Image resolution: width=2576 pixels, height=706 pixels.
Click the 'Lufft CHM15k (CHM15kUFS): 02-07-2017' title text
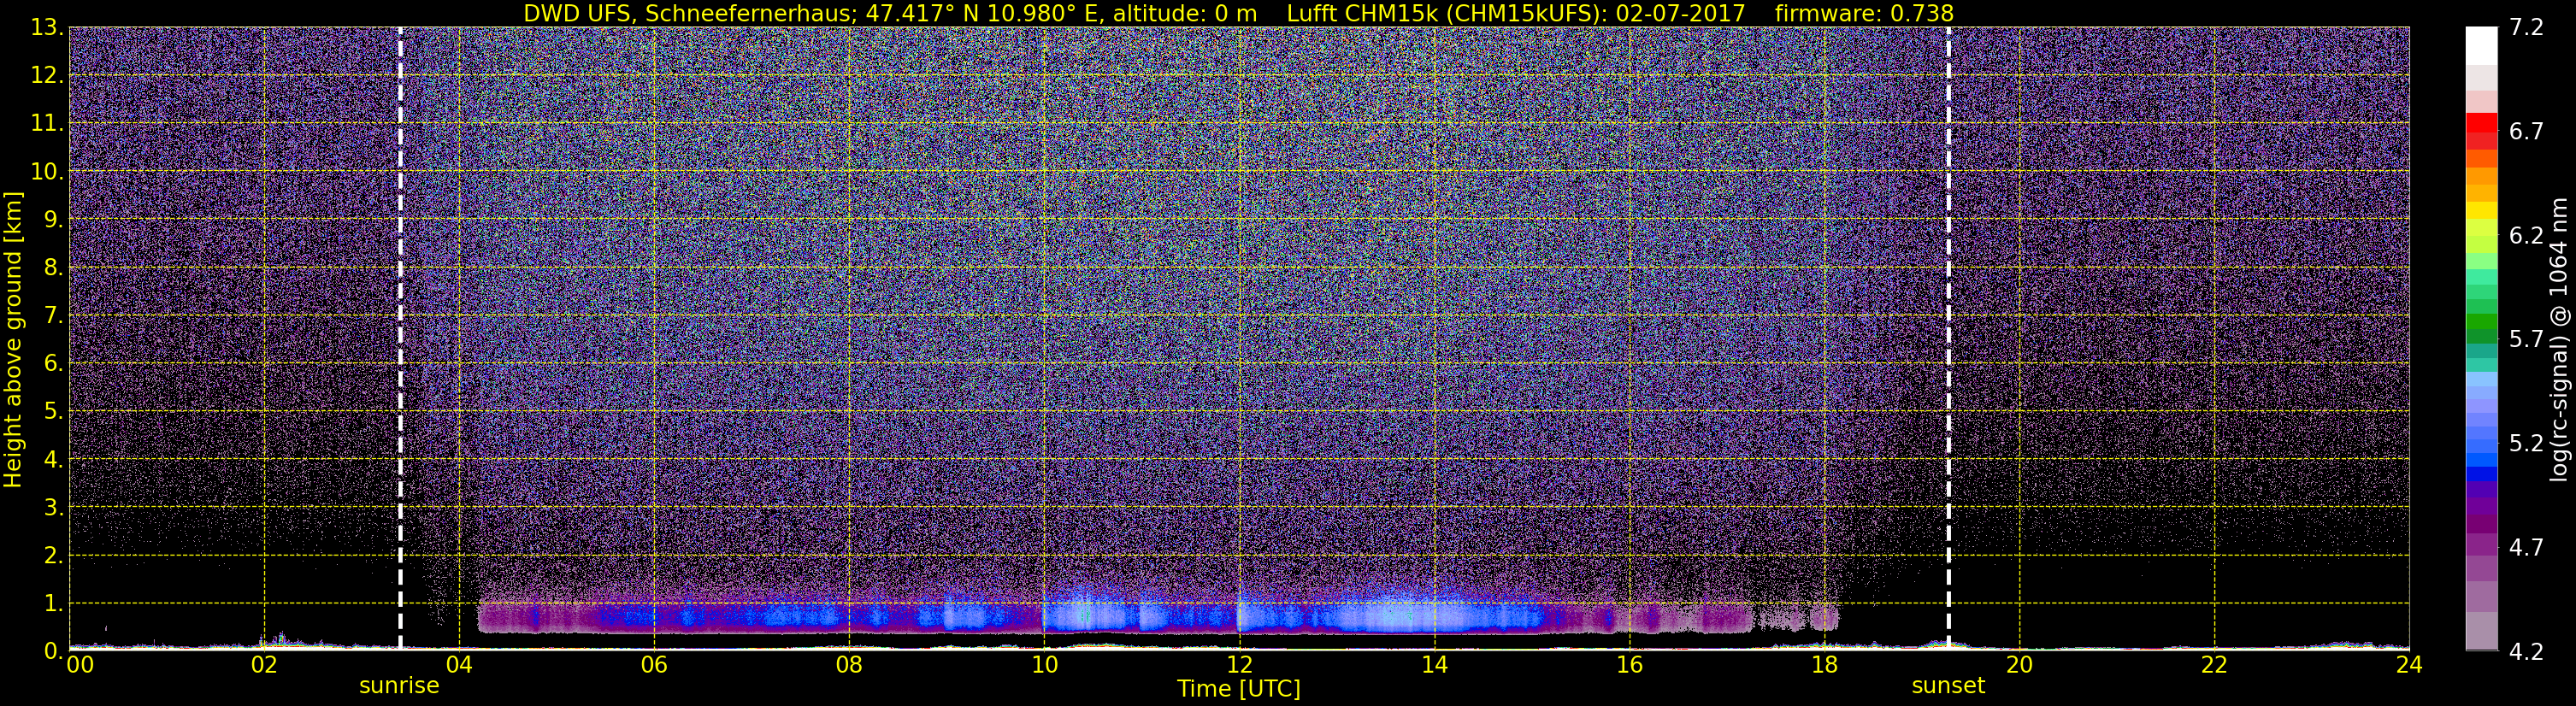coord(1516,13)
